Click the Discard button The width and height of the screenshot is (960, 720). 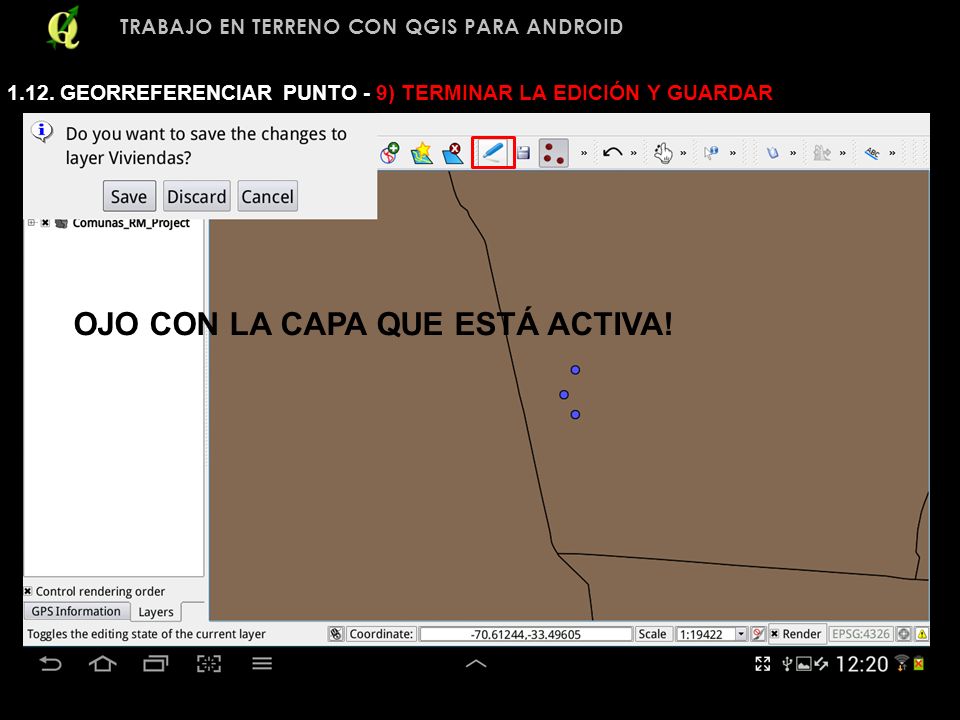[197, 196]
